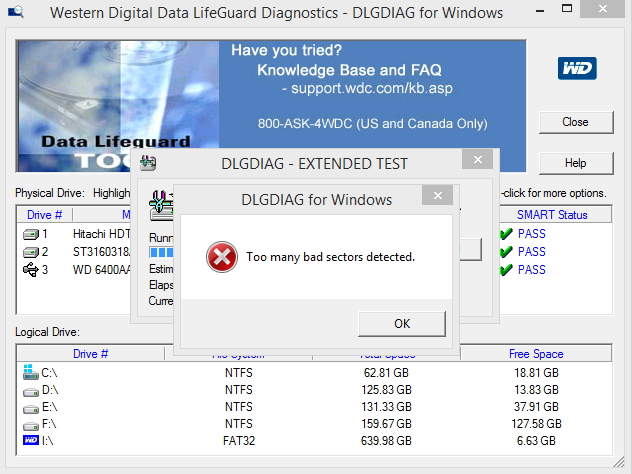Click total space 125.83 GB
The height and width of the screenshot is (474, 632).
(x=386, y=390)
